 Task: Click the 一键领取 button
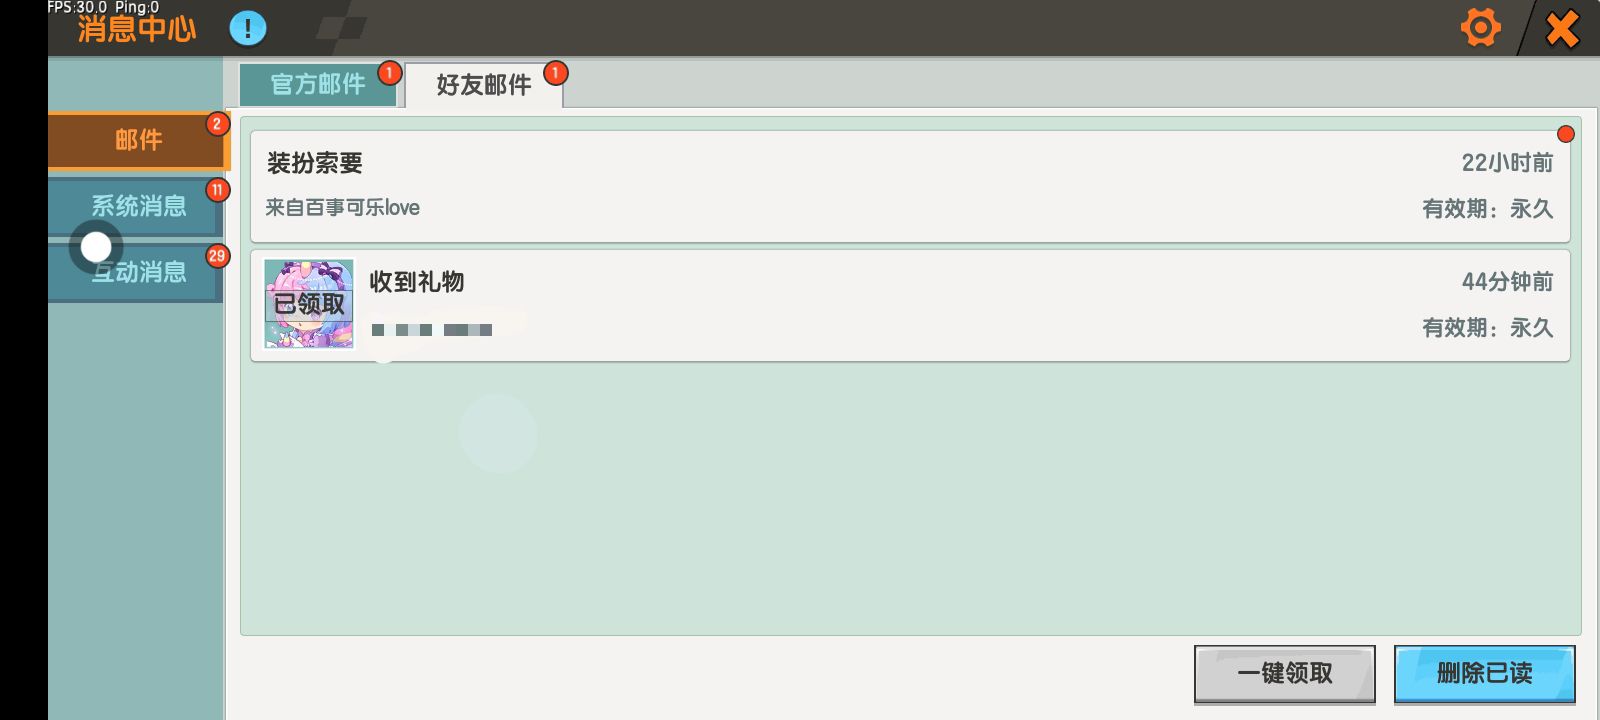pyautogui.click(x=1285, y=674)
